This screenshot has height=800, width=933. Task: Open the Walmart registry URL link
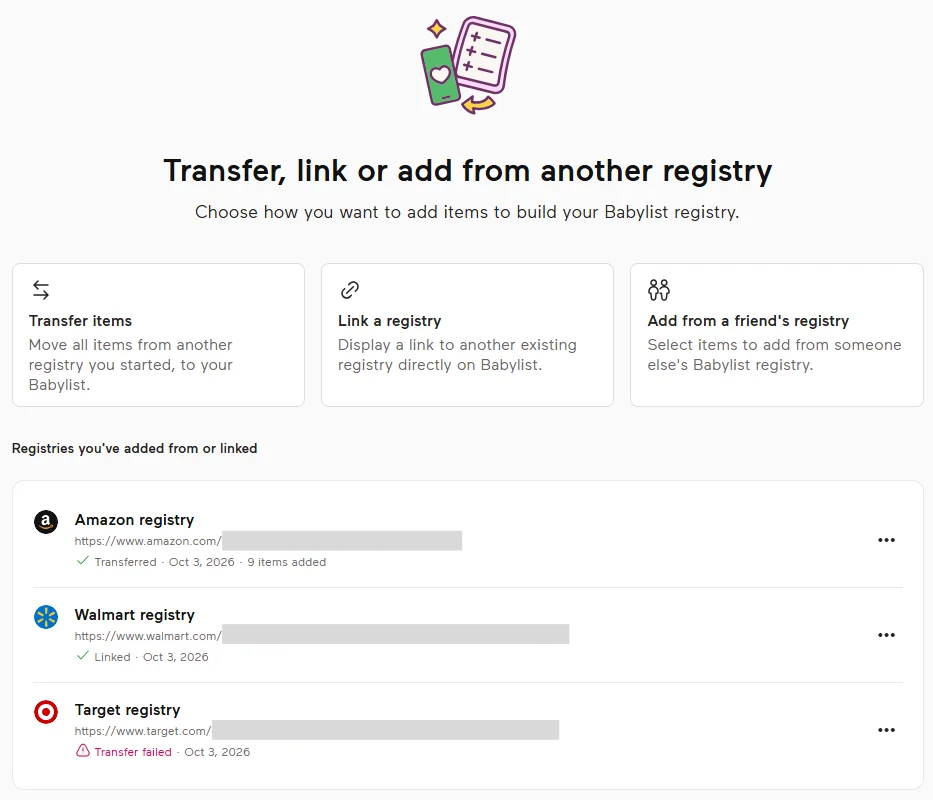pos(321,635)
